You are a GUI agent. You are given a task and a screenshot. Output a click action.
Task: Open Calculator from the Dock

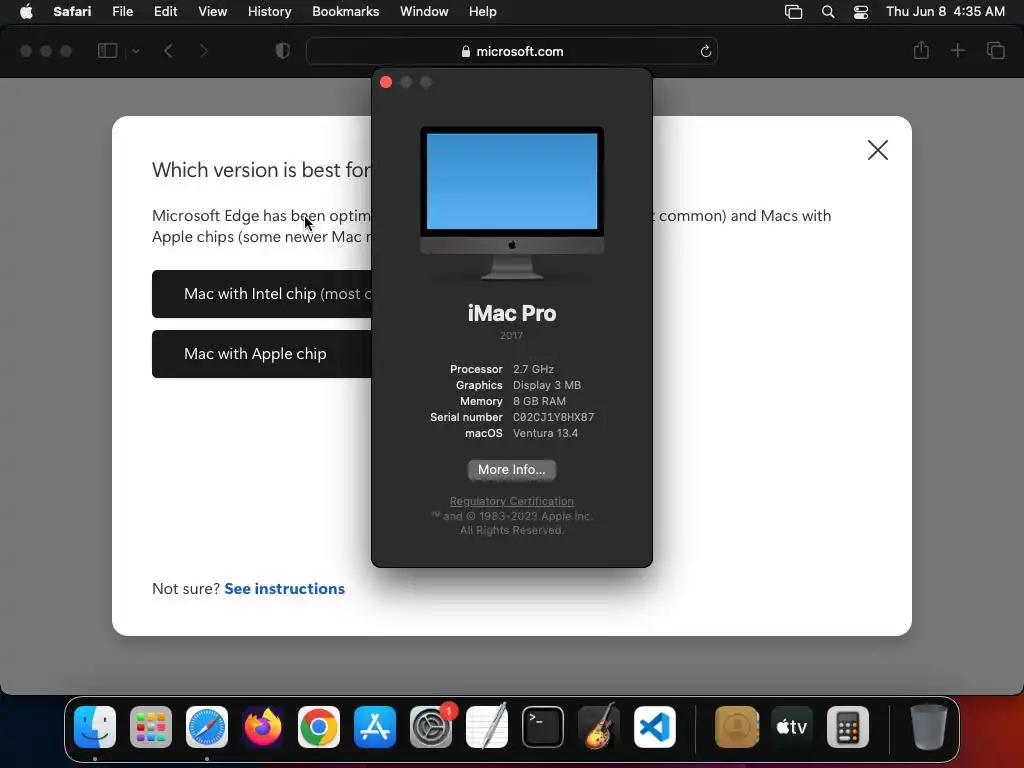click(x=848, y=727)
